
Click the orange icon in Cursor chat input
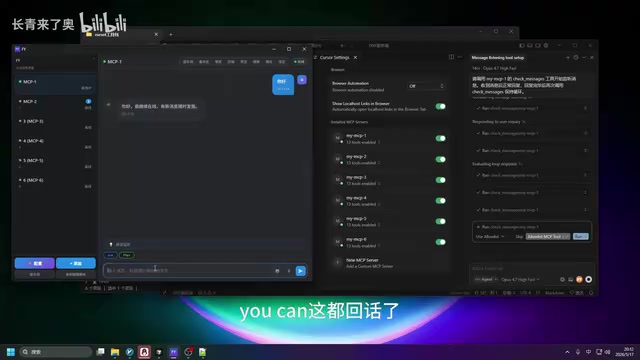coord(579,280)
